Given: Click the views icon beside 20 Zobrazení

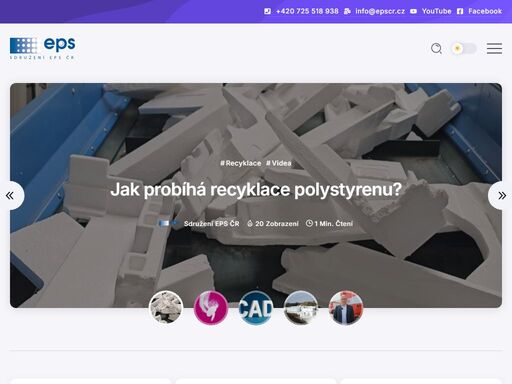Looking at the screenshot, I should tap(250, 223).
